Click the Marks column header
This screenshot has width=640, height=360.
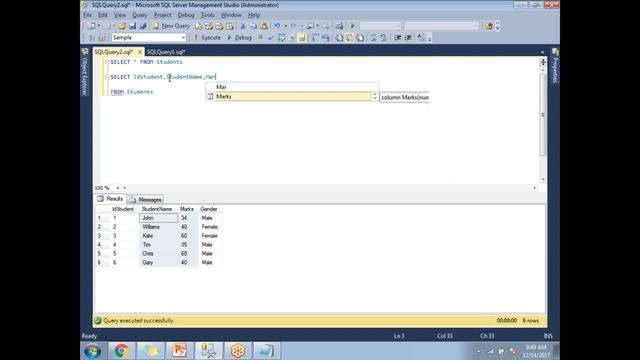tap(187, 209)
